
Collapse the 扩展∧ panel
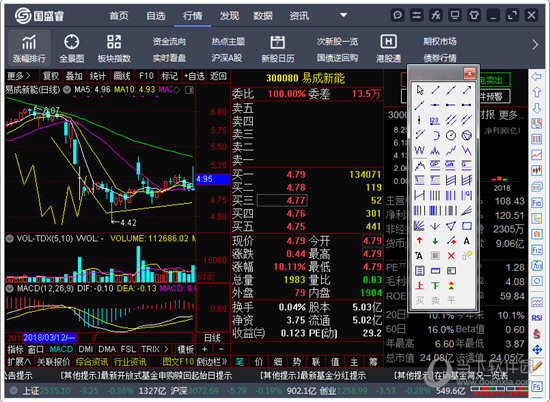19,361
